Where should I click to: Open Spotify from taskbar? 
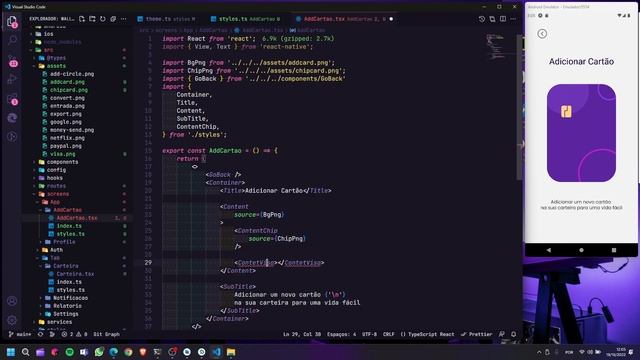coord(69,352)
